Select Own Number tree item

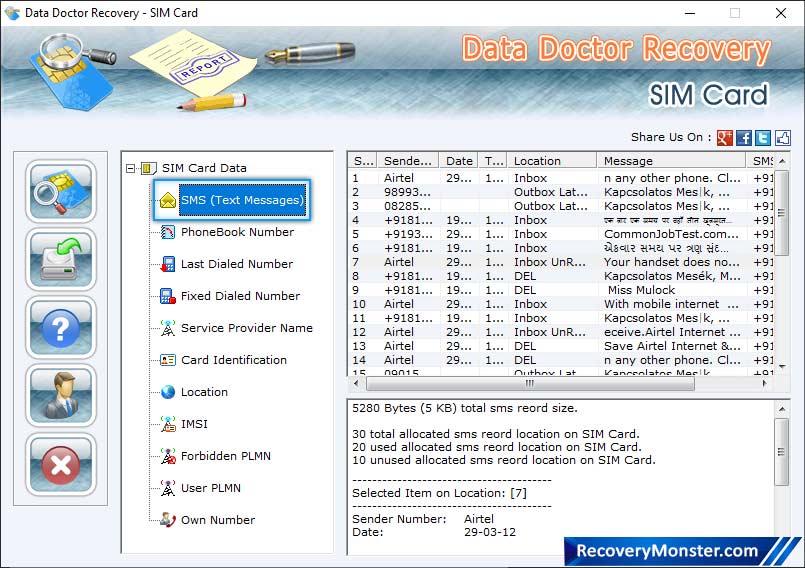(x=218, y=520)
